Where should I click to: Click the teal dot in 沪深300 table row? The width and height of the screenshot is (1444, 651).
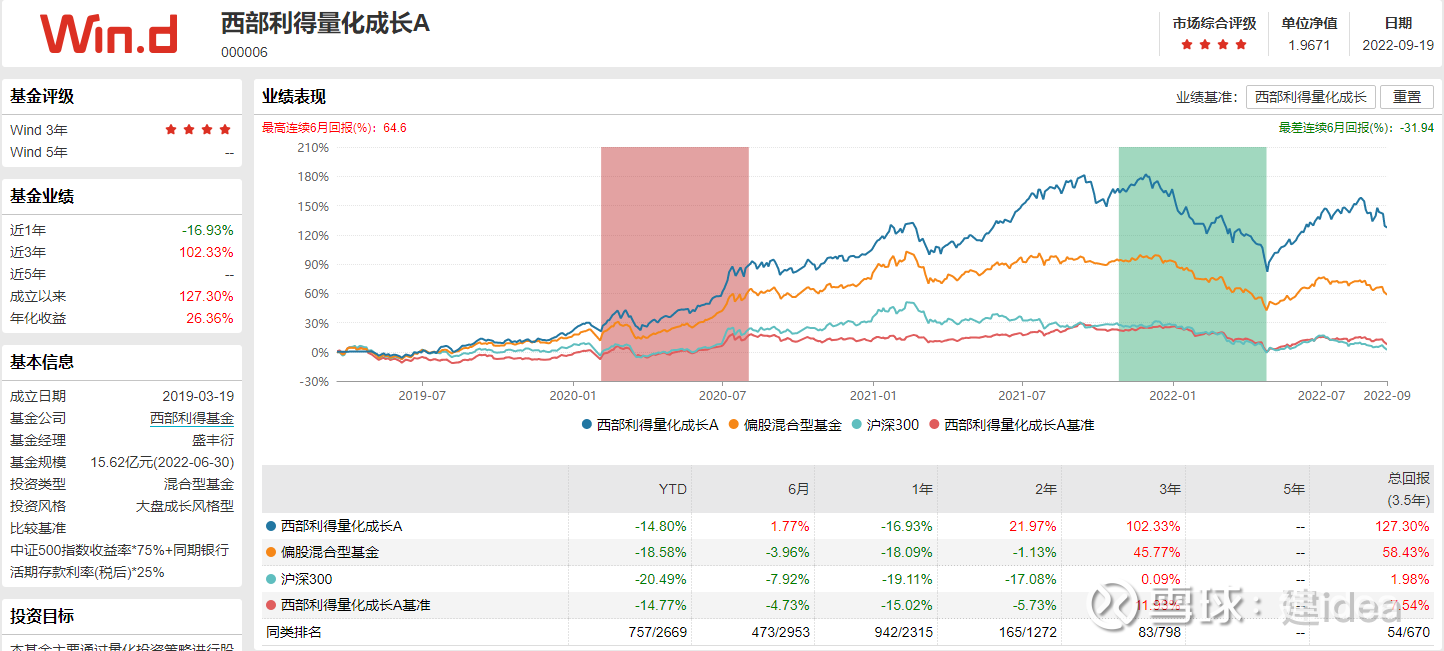(x=271, y=579)
